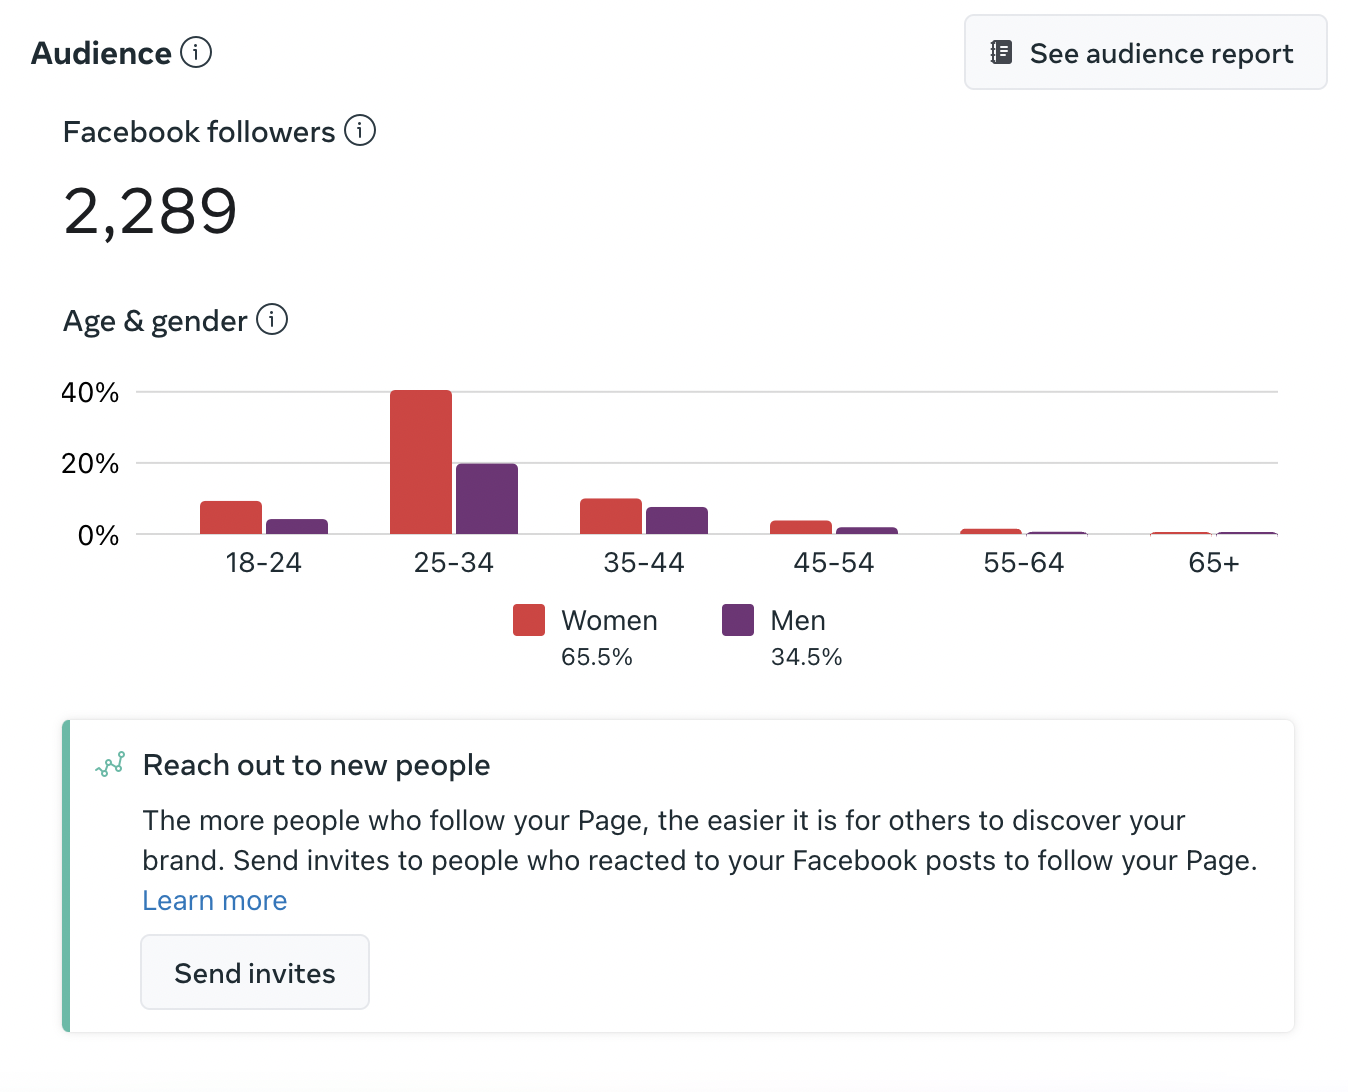Click the Women bar for ages 35-44

pyautogui.click(x=611, y=516)
